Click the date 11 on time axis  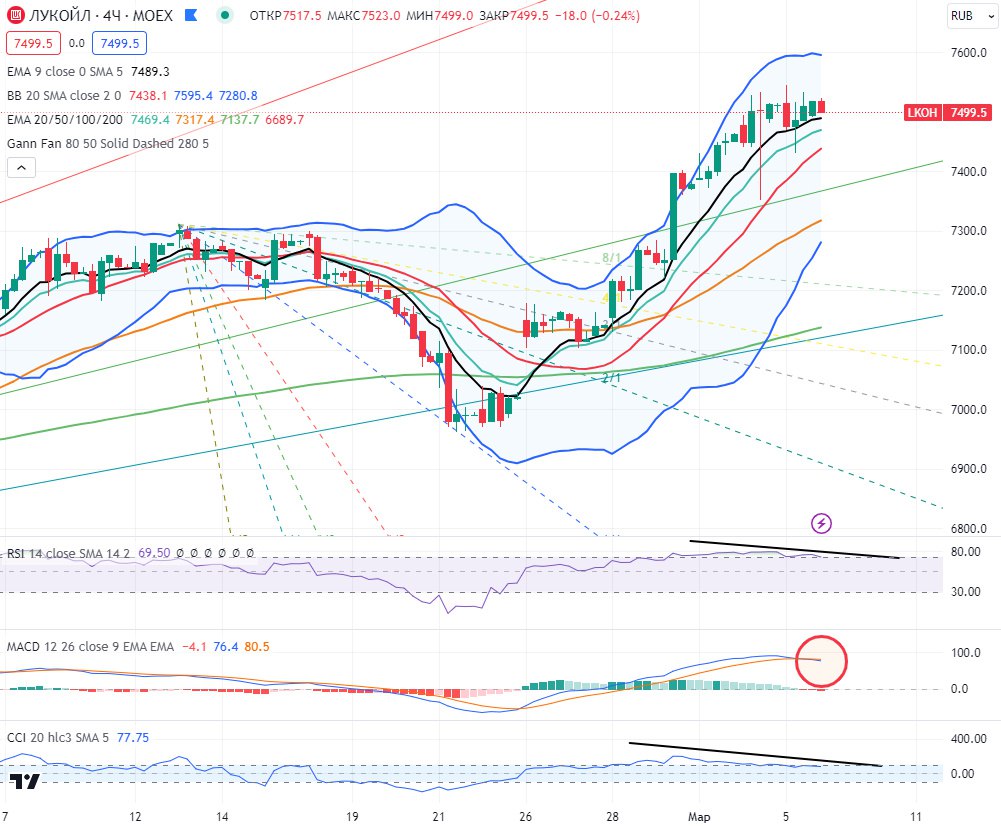(916, 817)
